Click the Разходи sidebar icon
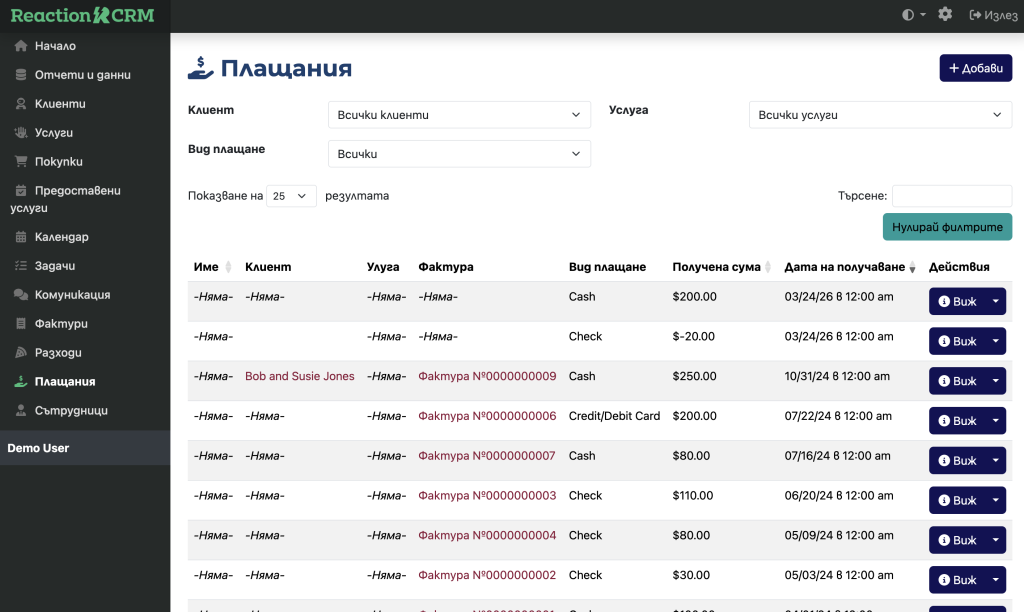 click(21, 353)
